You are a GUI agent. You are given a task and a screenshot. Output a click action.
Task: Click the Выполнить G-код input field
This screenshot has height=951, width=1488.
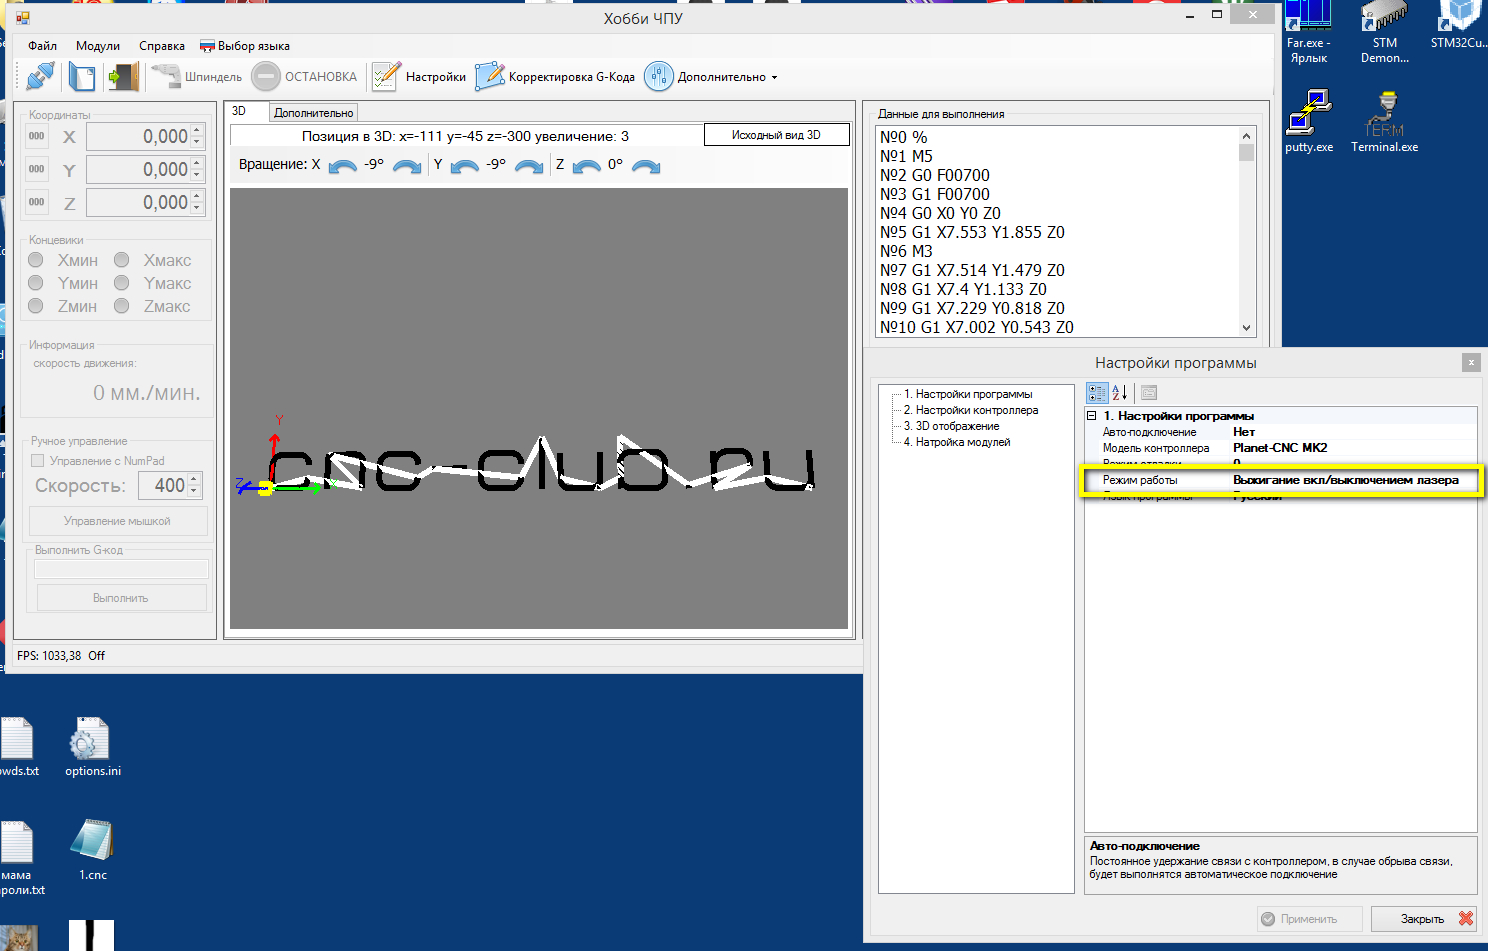(121, 569)
